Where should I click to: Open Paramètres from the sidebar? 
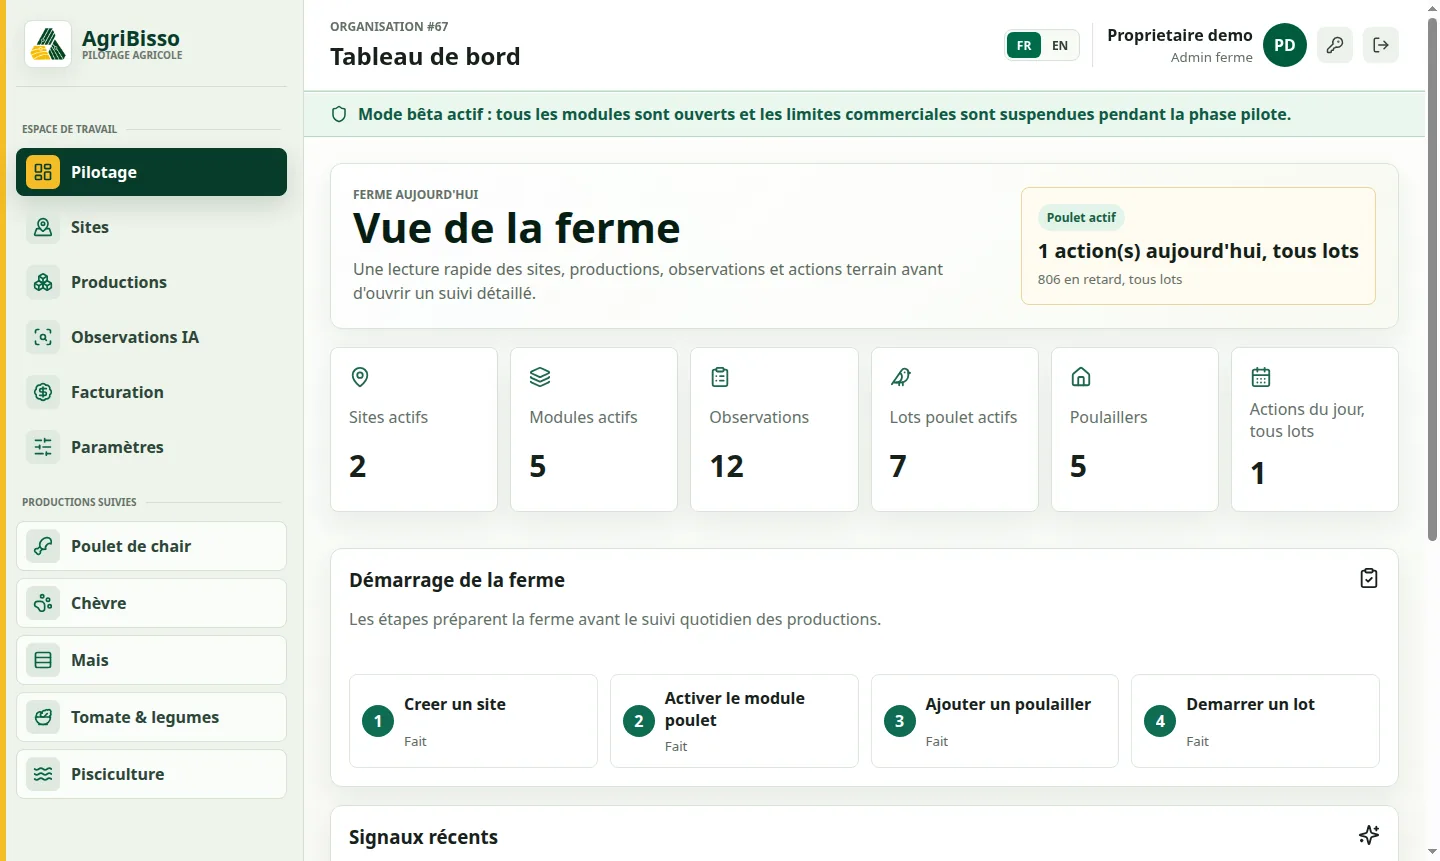[x=151, y=447]
